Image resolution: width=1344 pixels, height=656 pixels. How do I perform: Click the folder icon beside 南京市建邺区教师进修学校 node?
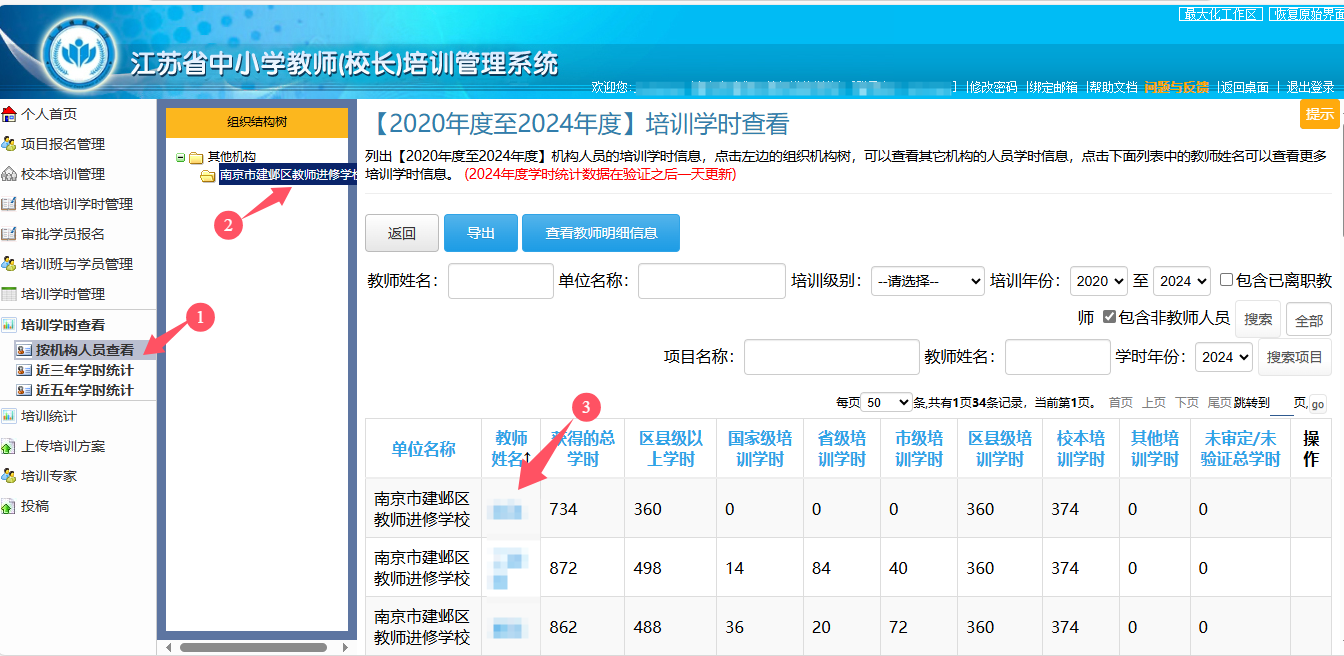[x=208, y=176]
